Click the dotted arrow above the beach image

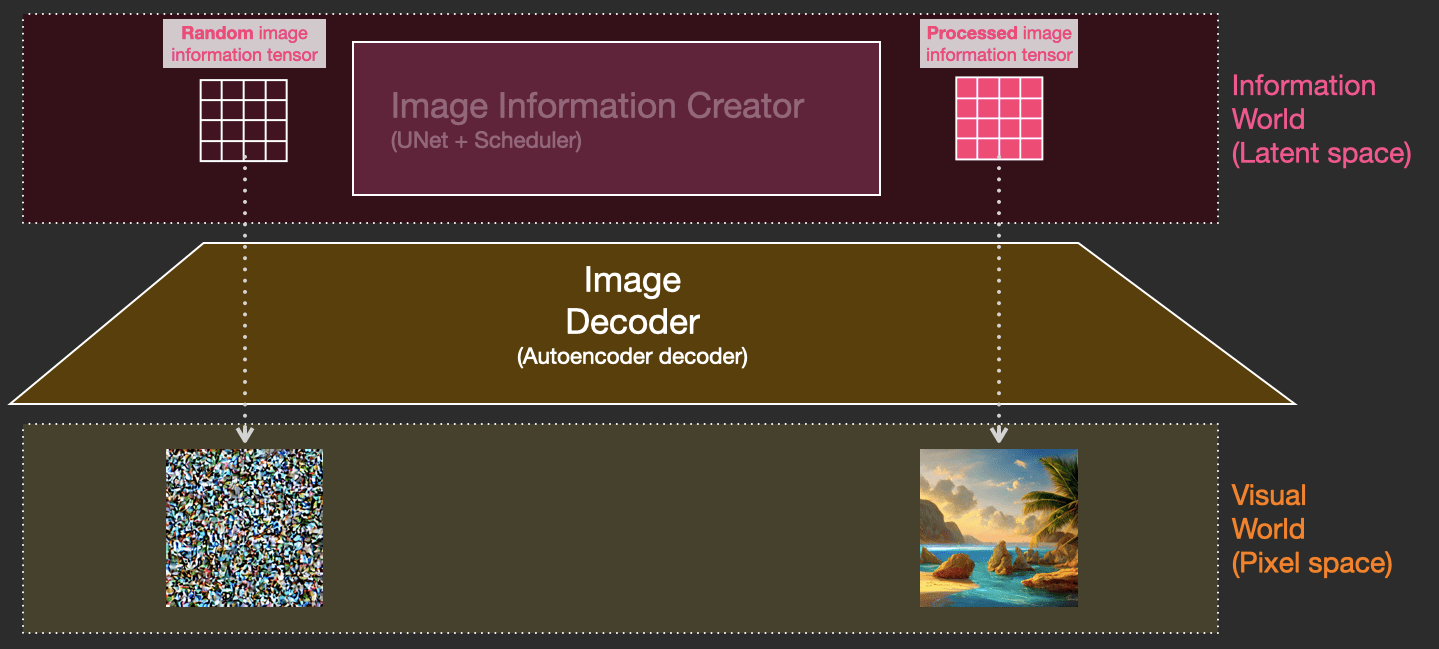(997, 435)
